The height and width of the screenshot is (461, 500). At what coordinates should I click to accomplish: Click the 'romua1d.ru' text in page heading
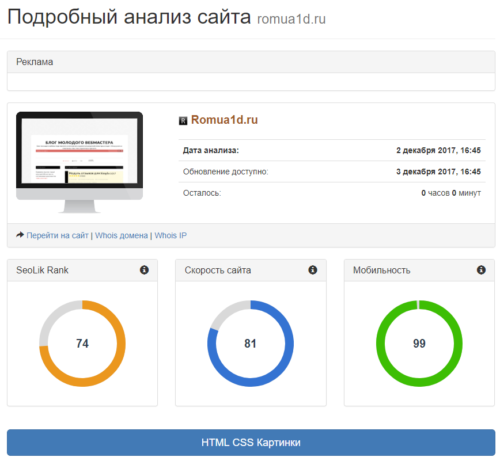291,19
